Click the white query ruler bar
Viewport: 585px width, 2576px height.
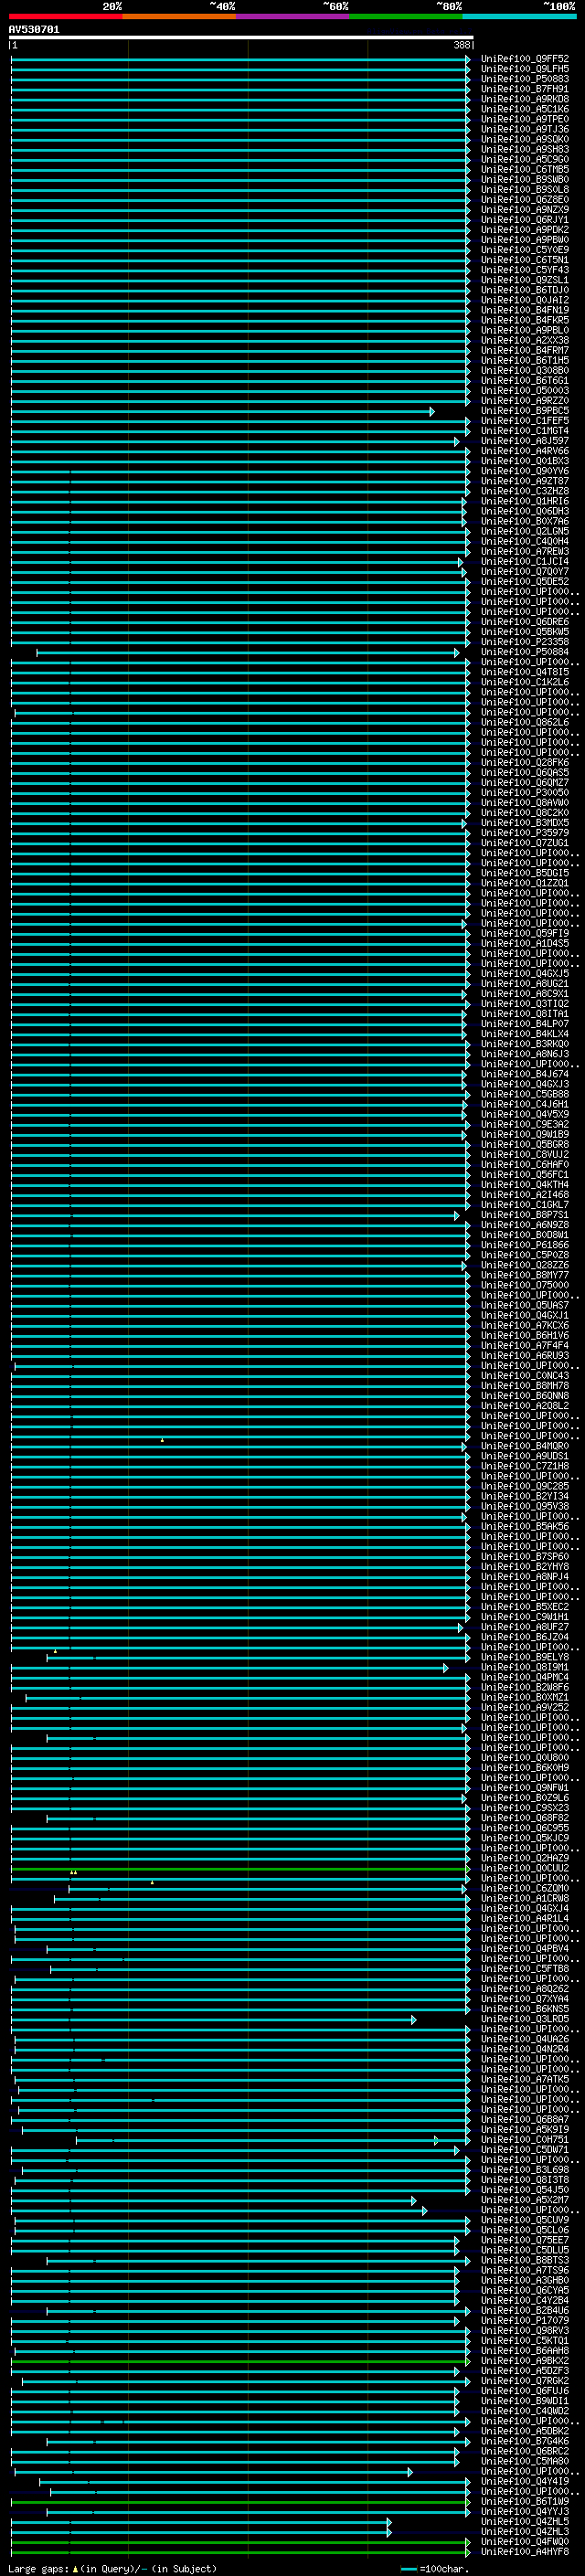[x=241, y=38]
